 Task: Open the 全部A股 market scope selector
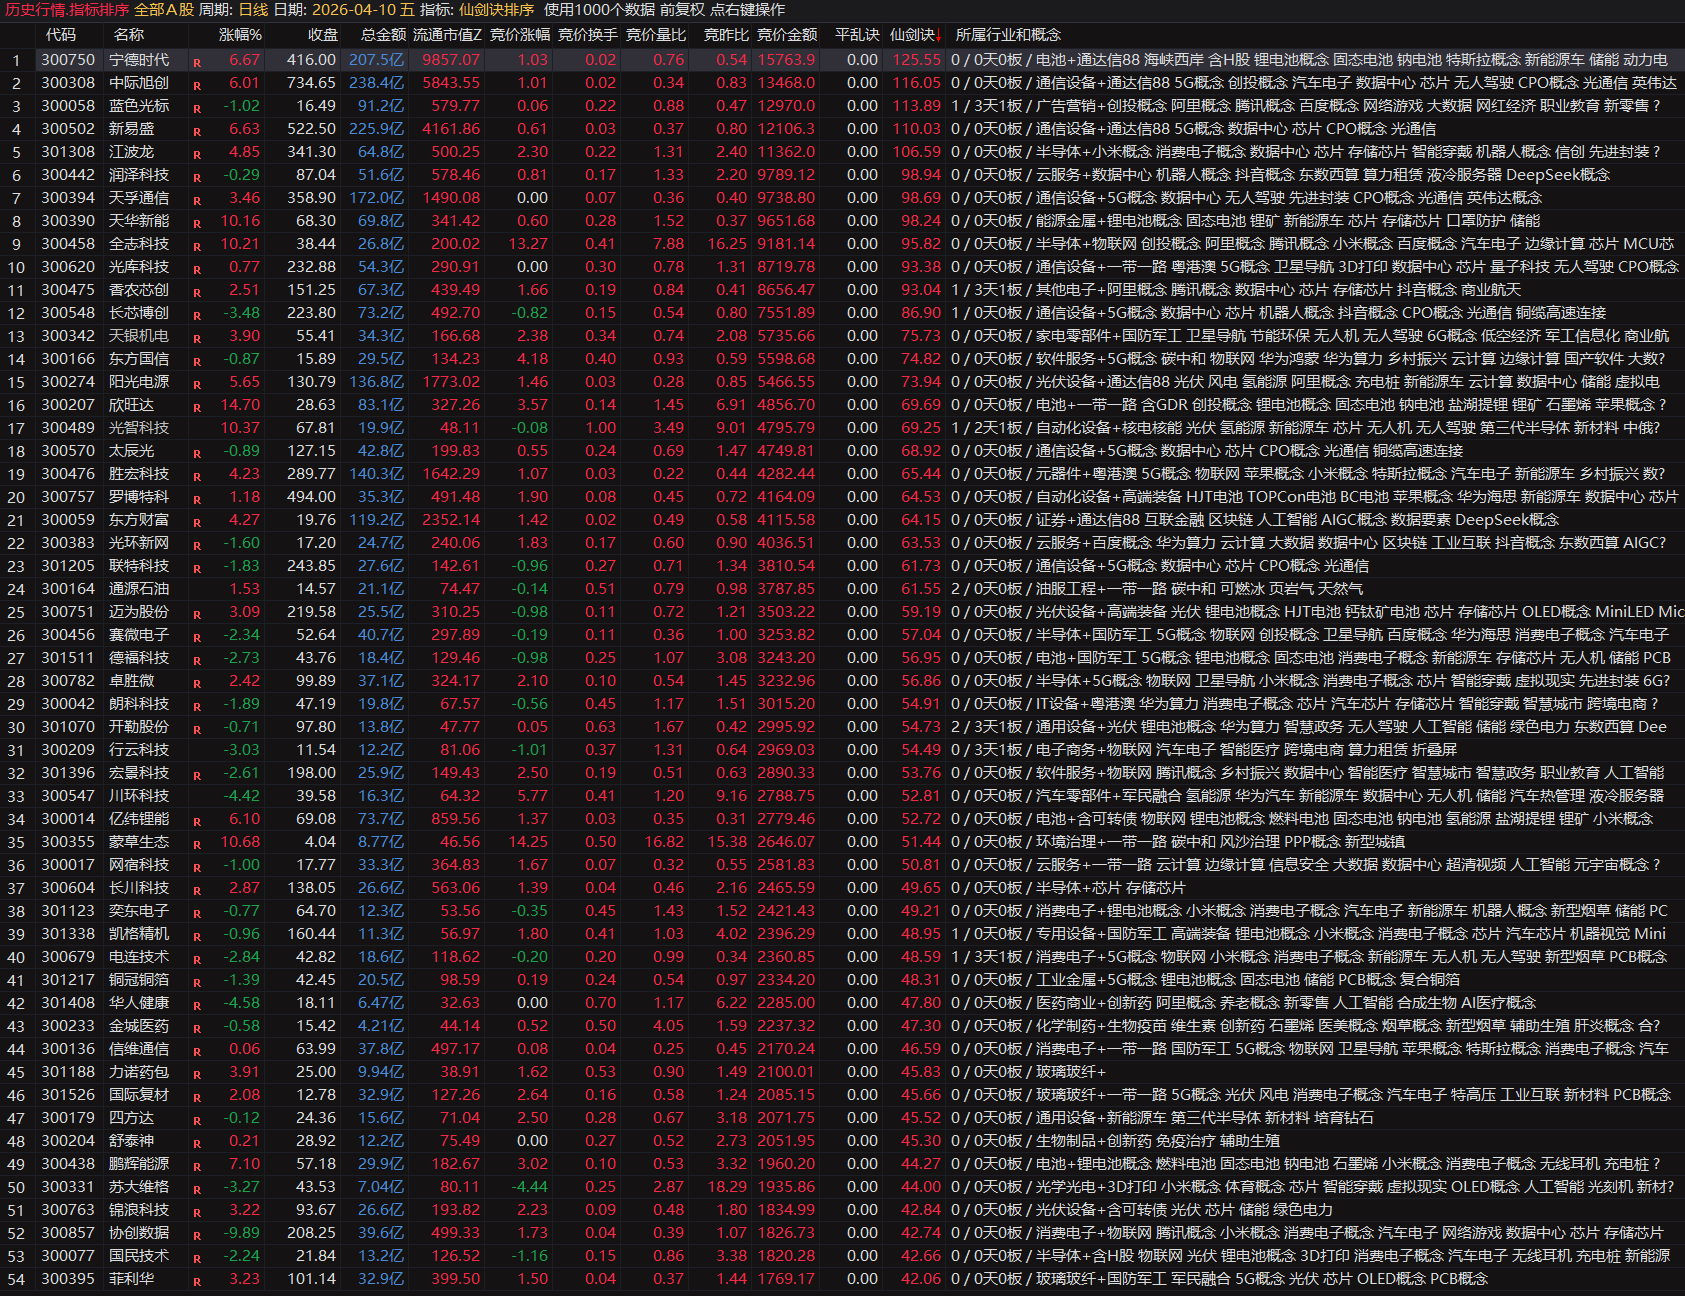coord(164,10)
